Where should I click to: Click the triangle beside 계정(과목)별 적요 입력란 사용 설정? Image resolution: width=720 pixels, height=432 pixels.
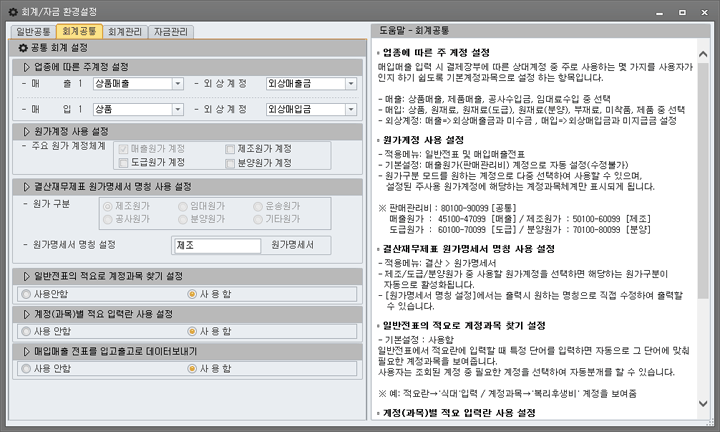point(27,314)
